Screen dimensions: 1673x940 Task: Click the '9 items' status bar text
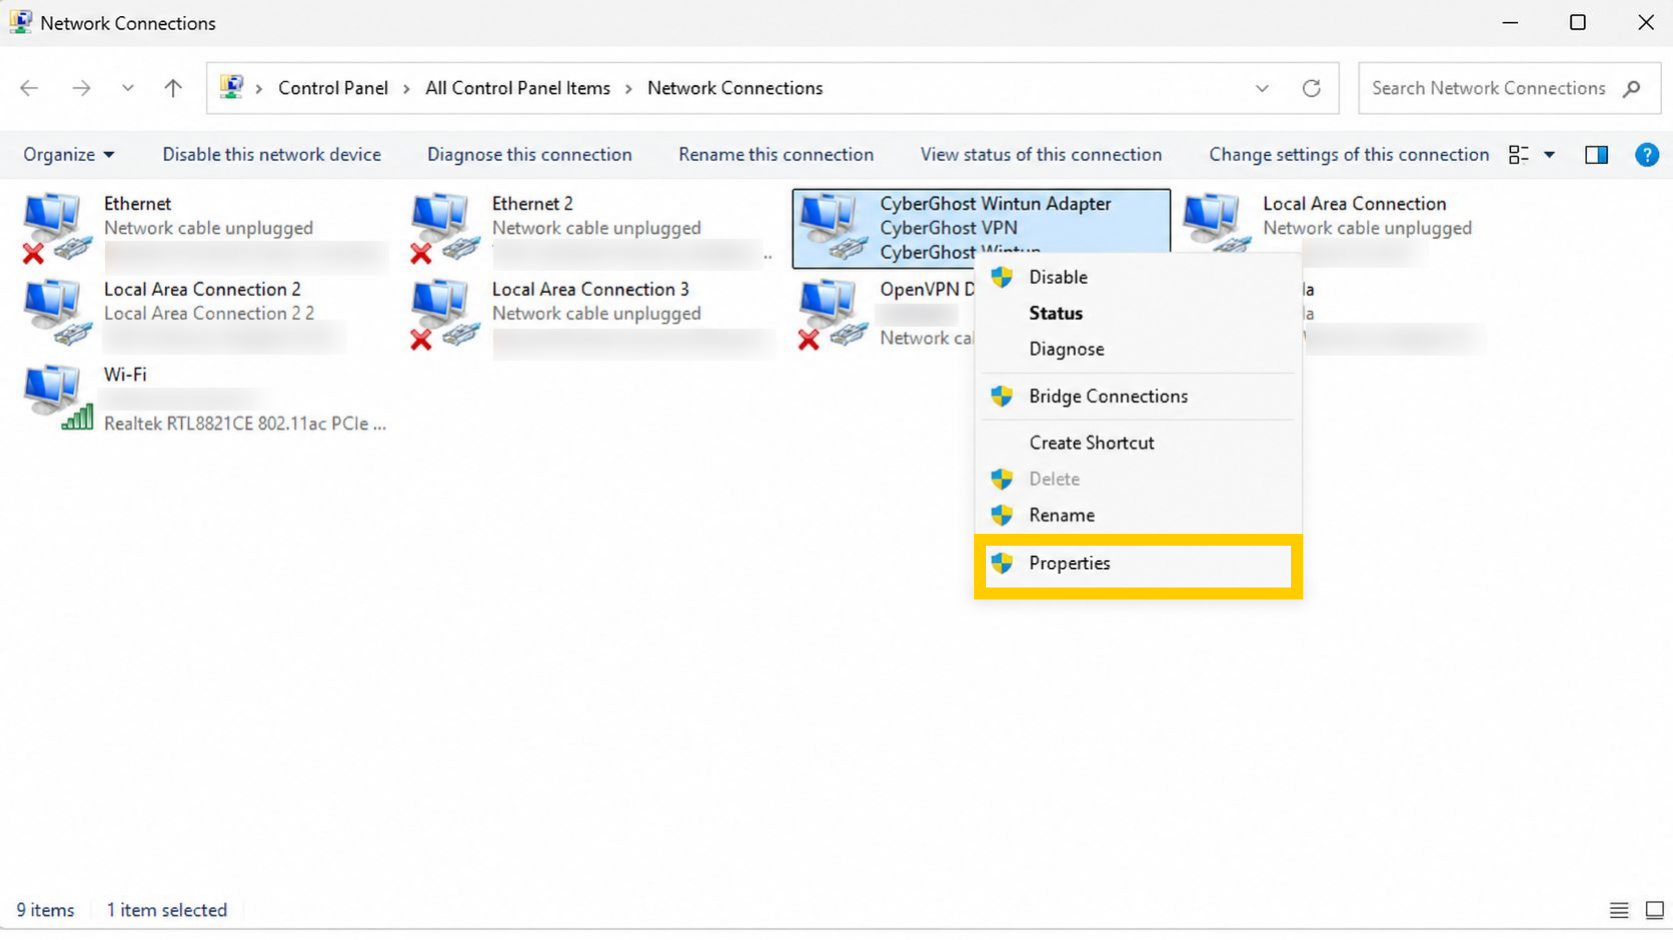point(45,910)
